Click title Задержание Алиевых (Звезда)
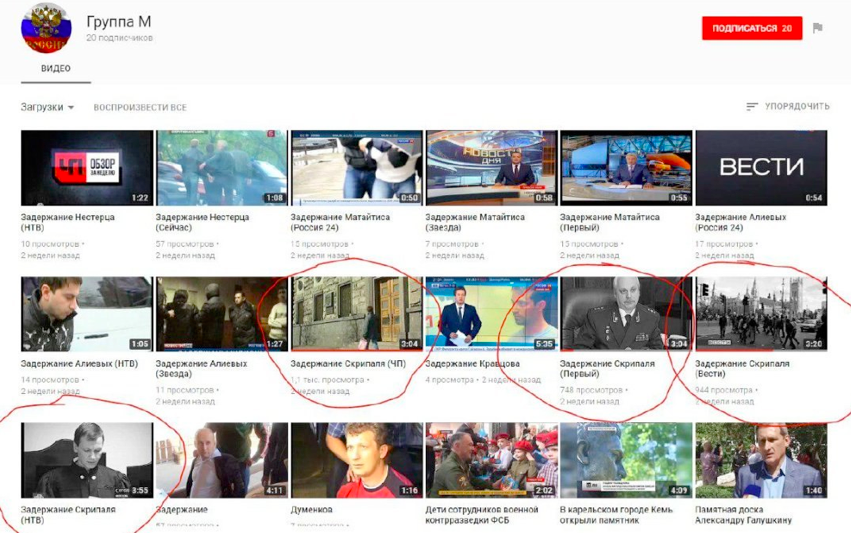Screen dimensions: 851x533 [201, 369]
